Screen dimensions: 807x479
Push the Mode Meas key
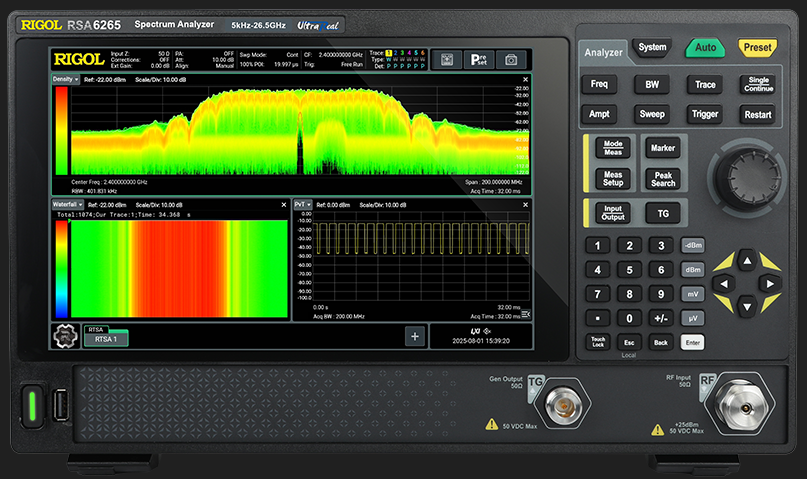(x=612, y=148)
